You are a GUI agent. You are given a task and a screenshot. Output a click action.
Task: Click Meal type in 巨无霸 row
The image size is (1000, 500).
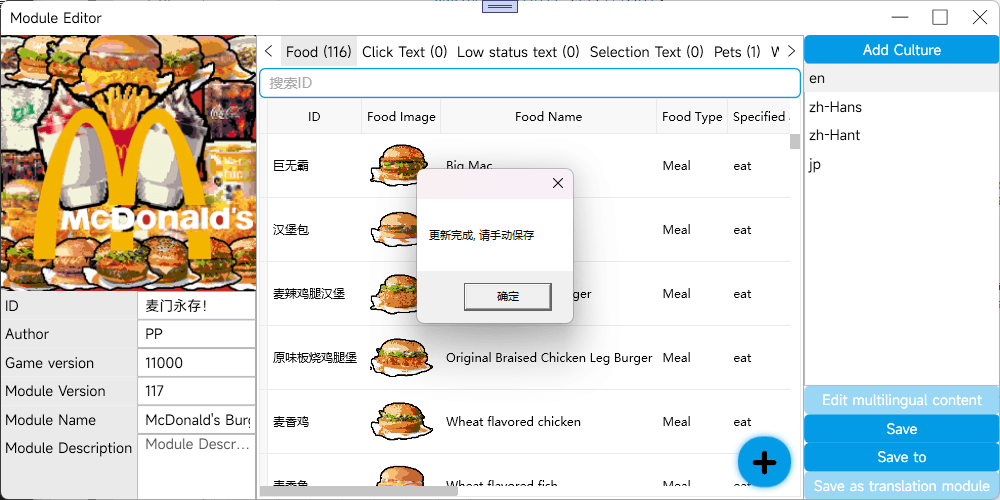677,166
